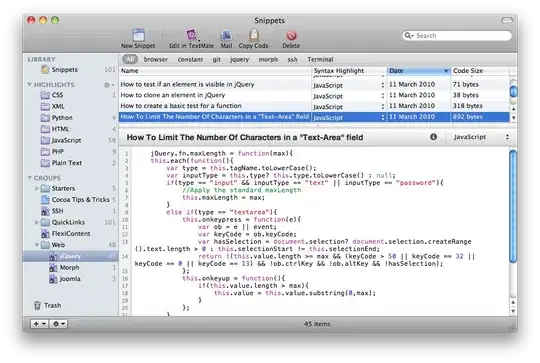
Task: Click the plus add button at bottom-left
Action: click(39, 324)
